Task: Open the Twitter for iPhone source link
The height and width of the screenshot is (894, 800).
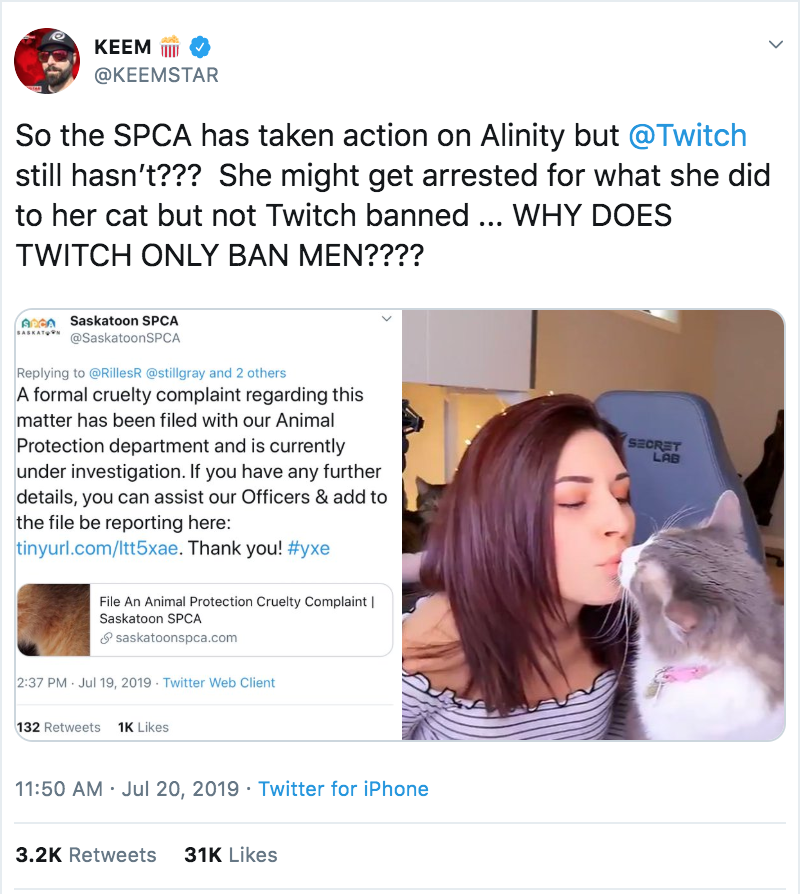Action: (x=343, y=789)
